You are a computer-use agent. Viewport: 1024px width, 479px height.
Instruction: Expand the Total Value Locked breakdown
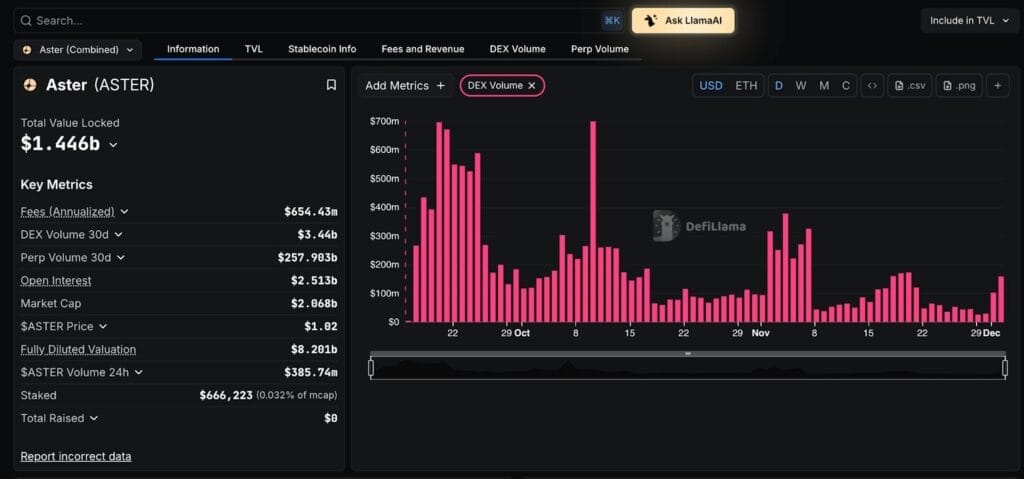(x=113, y=145)
